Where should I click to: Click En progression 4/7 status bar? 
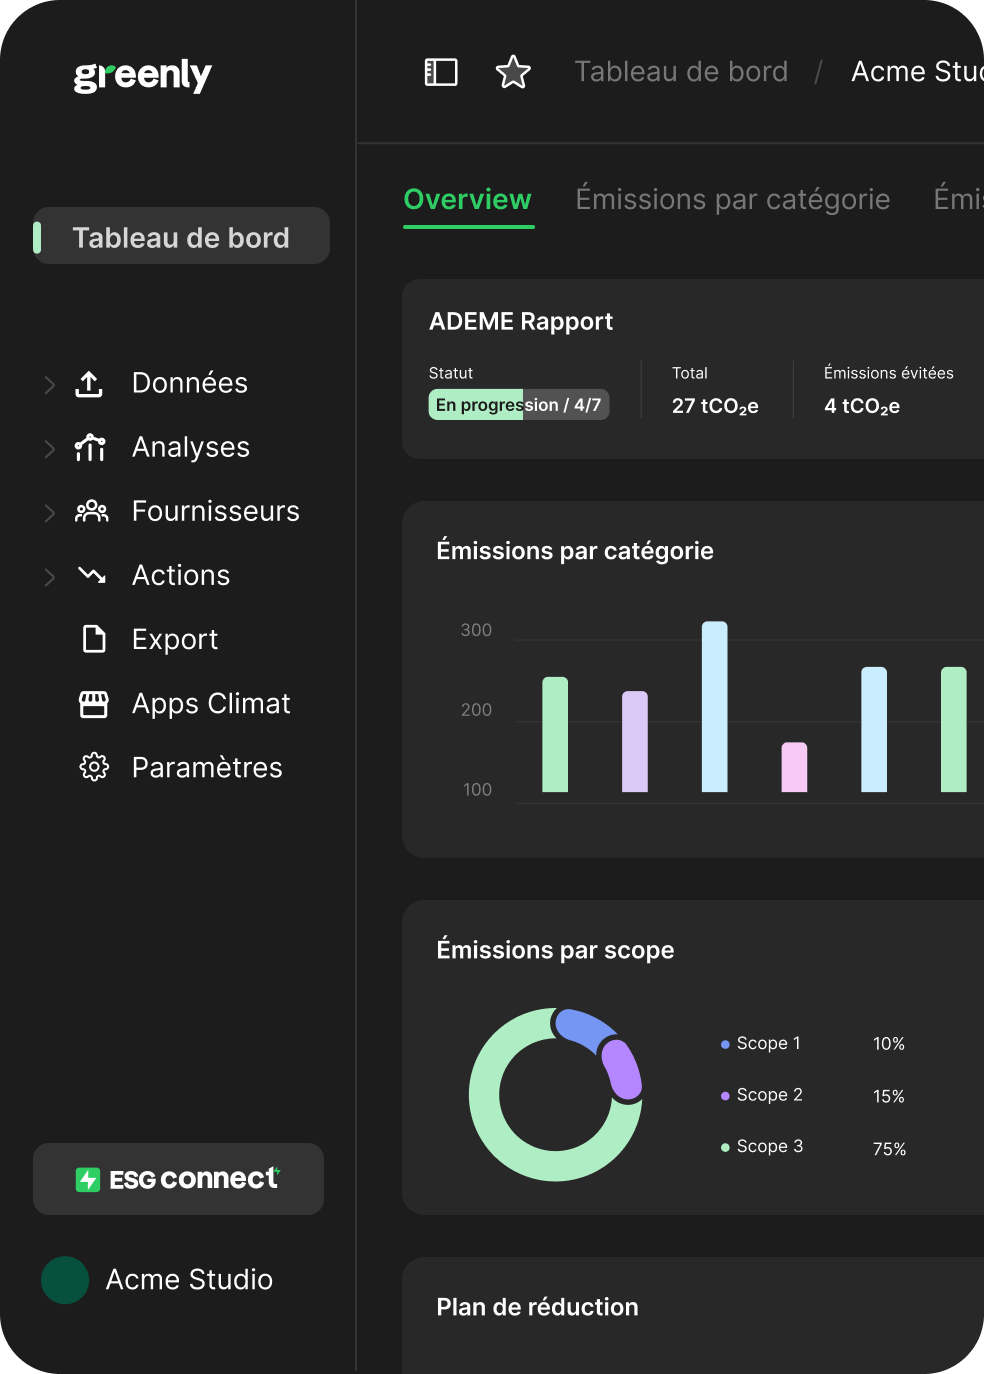pos(519,405)
